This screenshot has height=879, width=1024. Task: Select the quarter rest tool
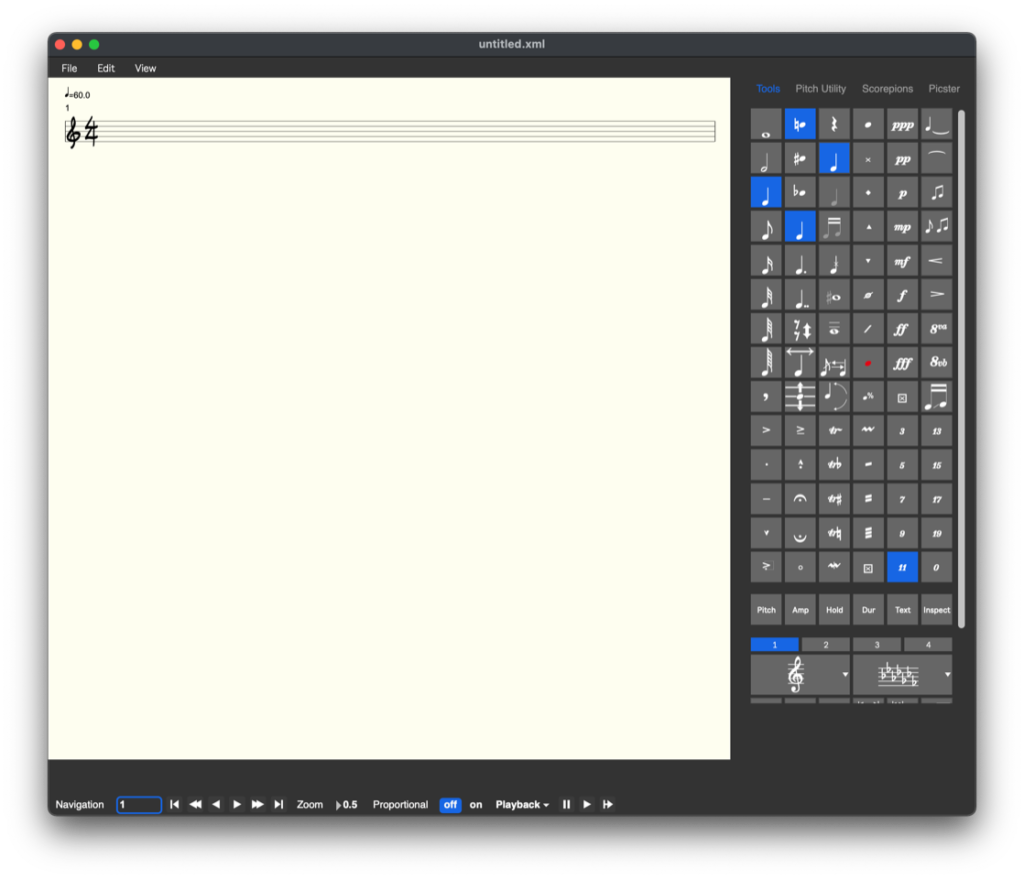[834, 124]
